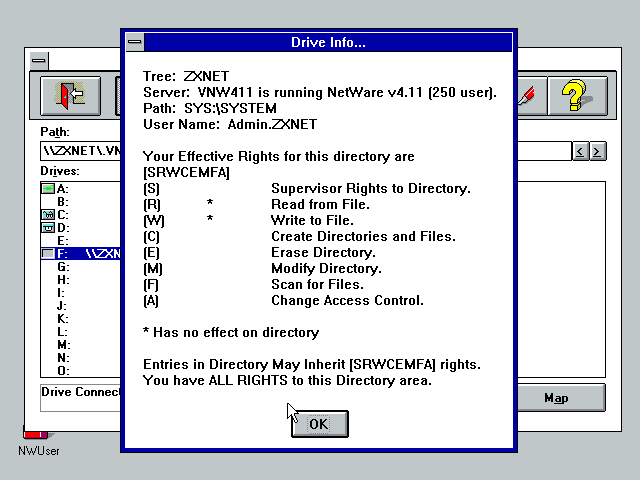This screenshot has height=480, width=640.
Task: Click 'Read from File.' rights entry
Action: 320,204
